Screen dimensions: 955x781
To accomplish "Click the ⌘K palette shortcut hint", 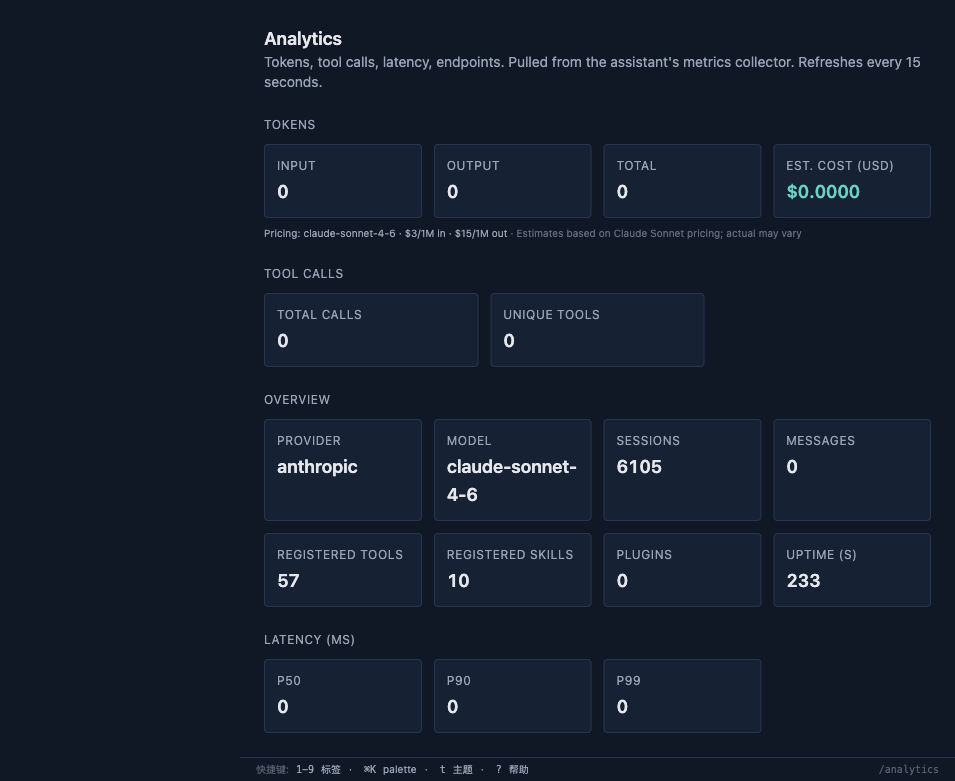I will point(390,769).
